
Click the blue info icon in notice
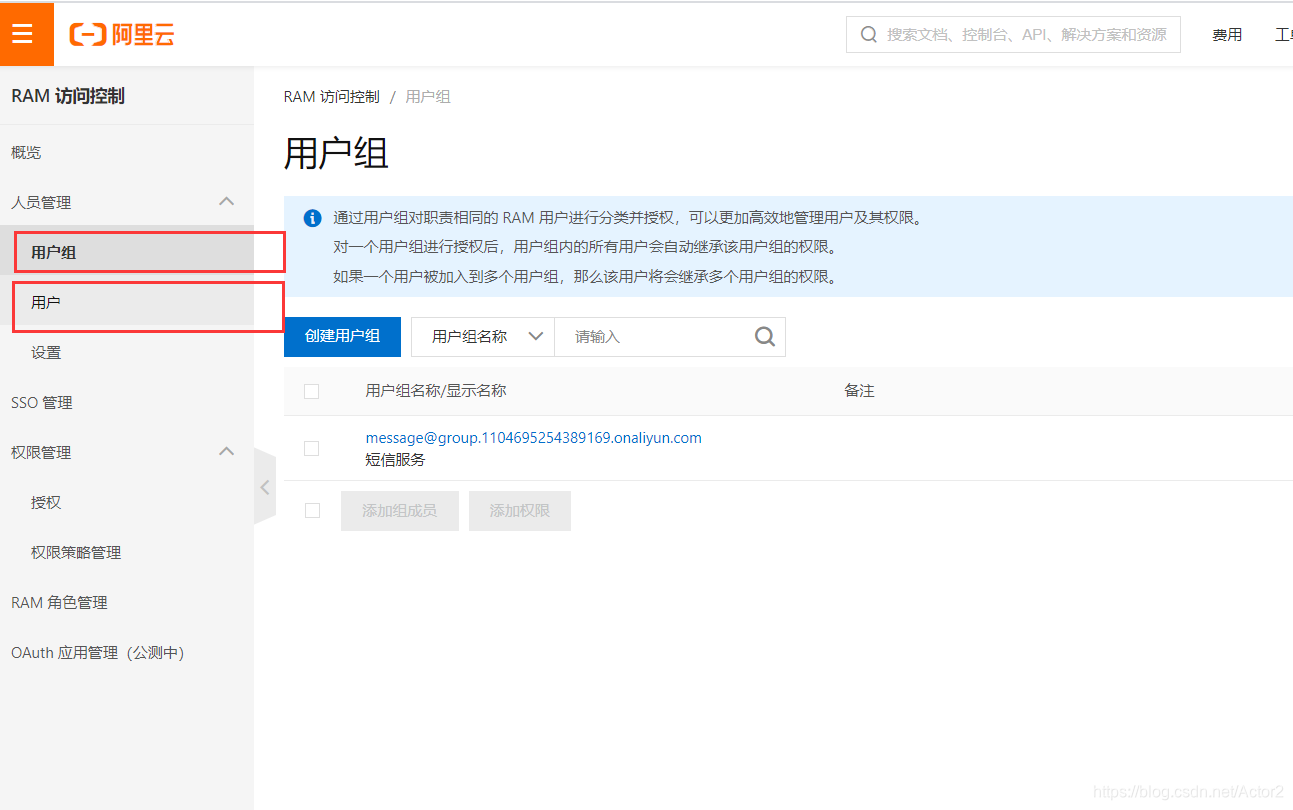click(313, 218)
